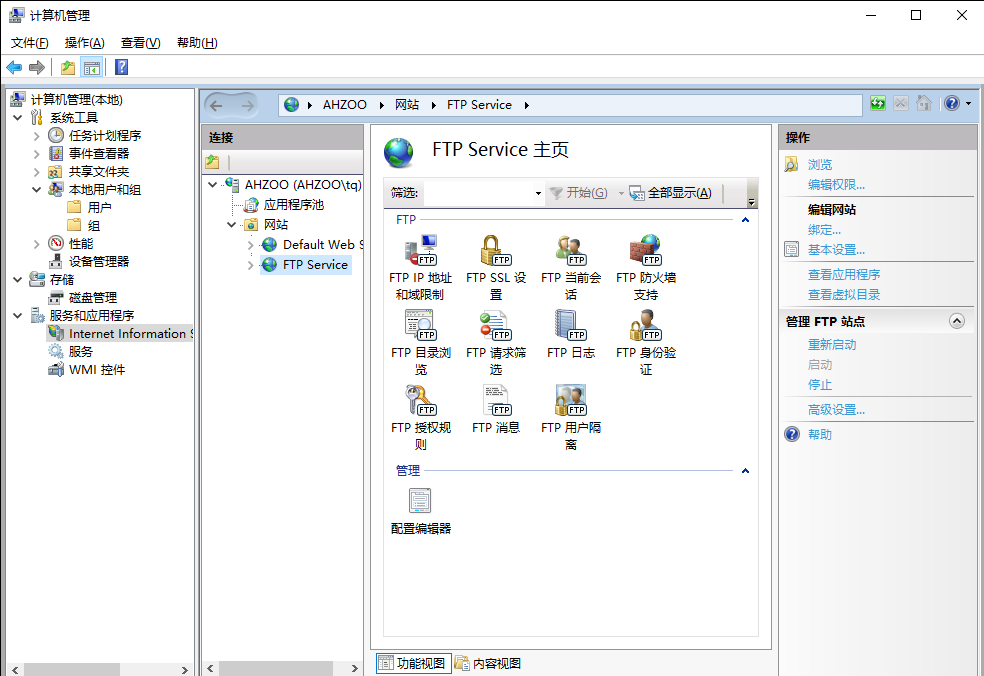
Task: Click the IIS navigation back arrow
Action: coord(217,105)
